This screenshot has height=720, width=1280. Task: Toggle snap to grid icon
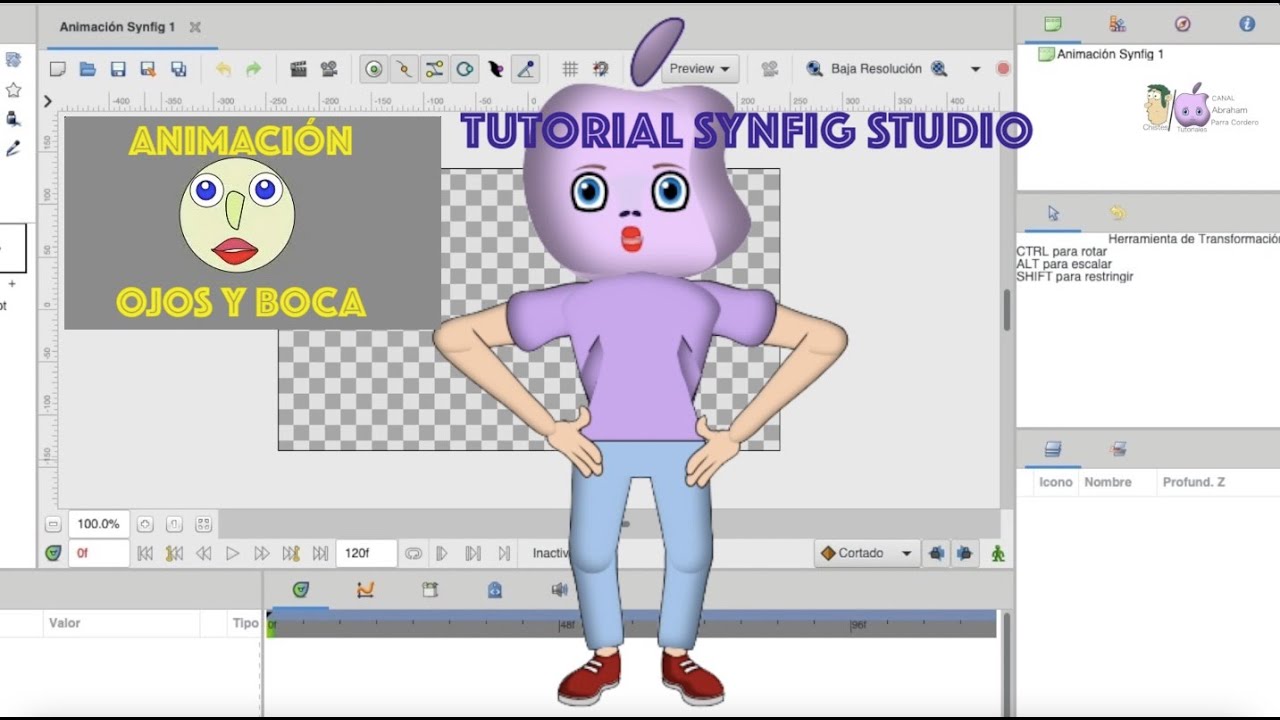tap(600, 69)
